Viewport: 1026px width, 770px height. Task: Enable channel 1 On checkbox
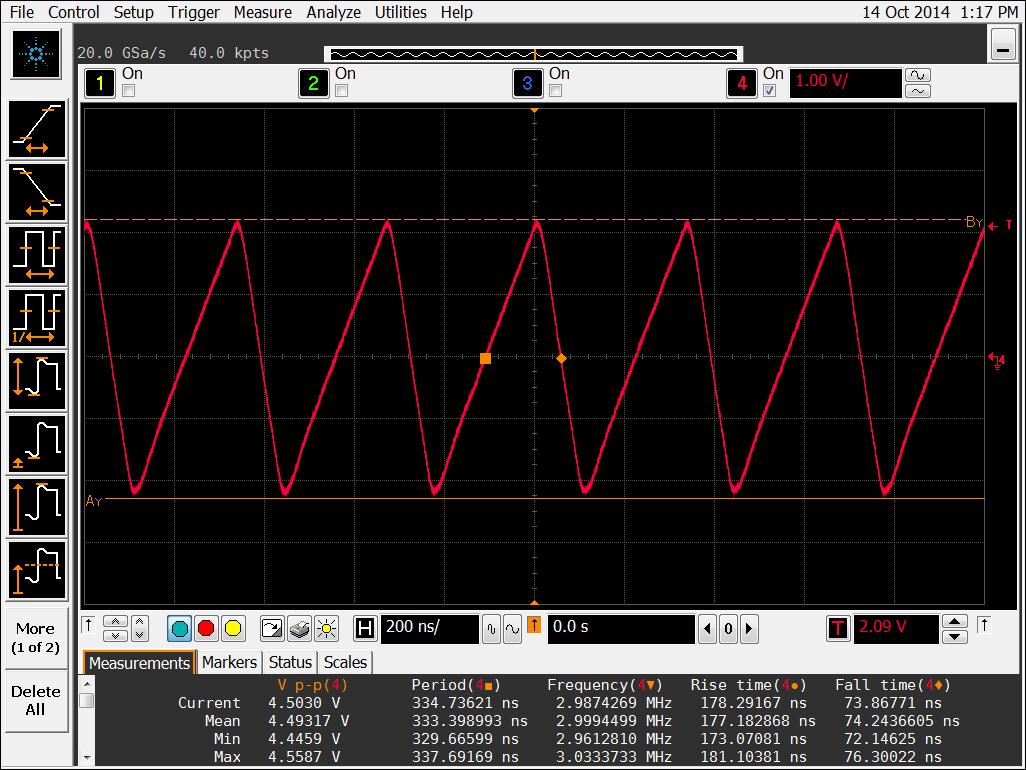[x=129, y=91]
